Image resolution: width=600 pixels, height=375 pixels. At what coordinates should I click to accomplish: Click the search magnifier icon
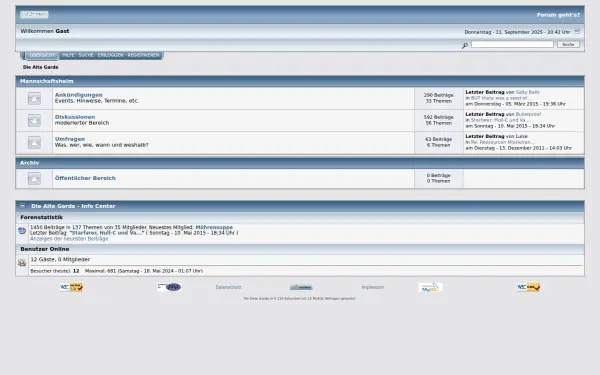coord(465,46)
